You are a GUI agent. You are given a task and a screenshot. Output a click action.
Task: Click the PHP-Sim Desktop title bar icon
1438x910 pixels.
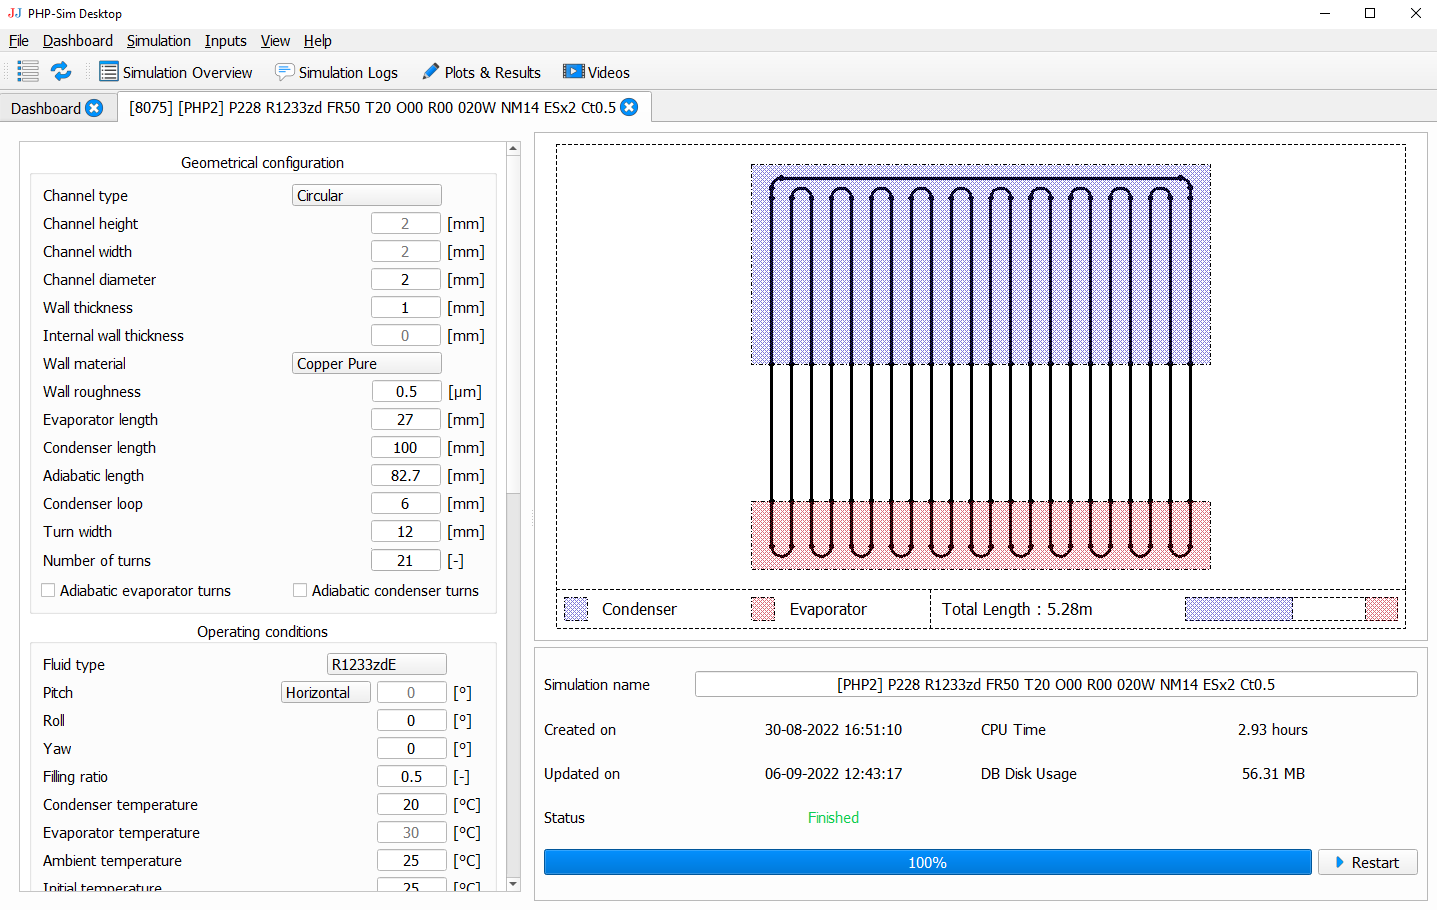coord(13,13)
